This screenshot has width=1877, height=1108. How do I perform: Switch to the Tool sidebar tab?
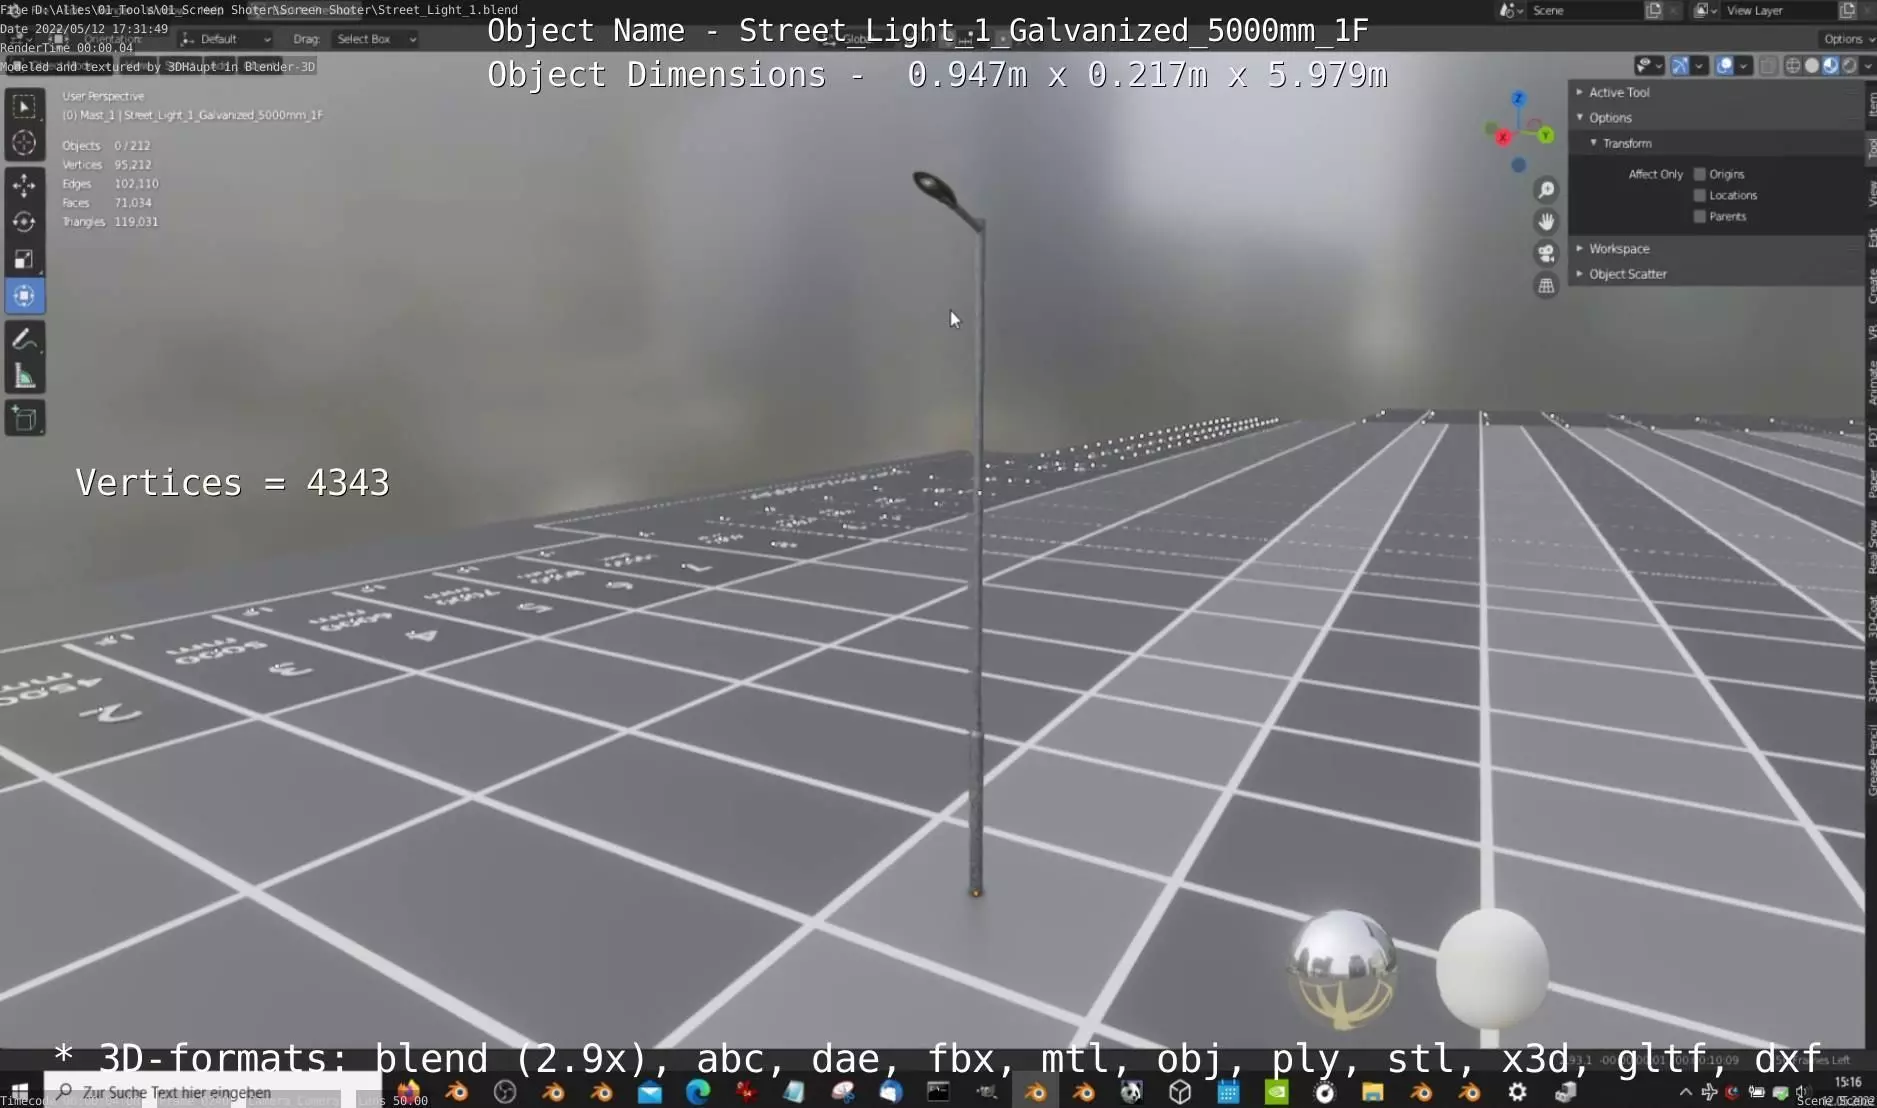(x=1871, y=149)
